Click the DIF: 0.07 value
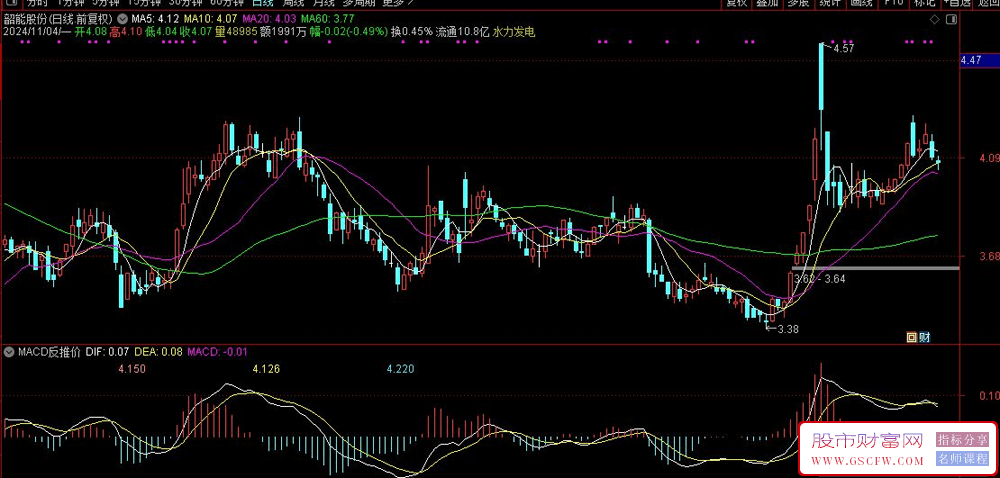This screenshot has width=1000, height=478. (x=107, y=351)
